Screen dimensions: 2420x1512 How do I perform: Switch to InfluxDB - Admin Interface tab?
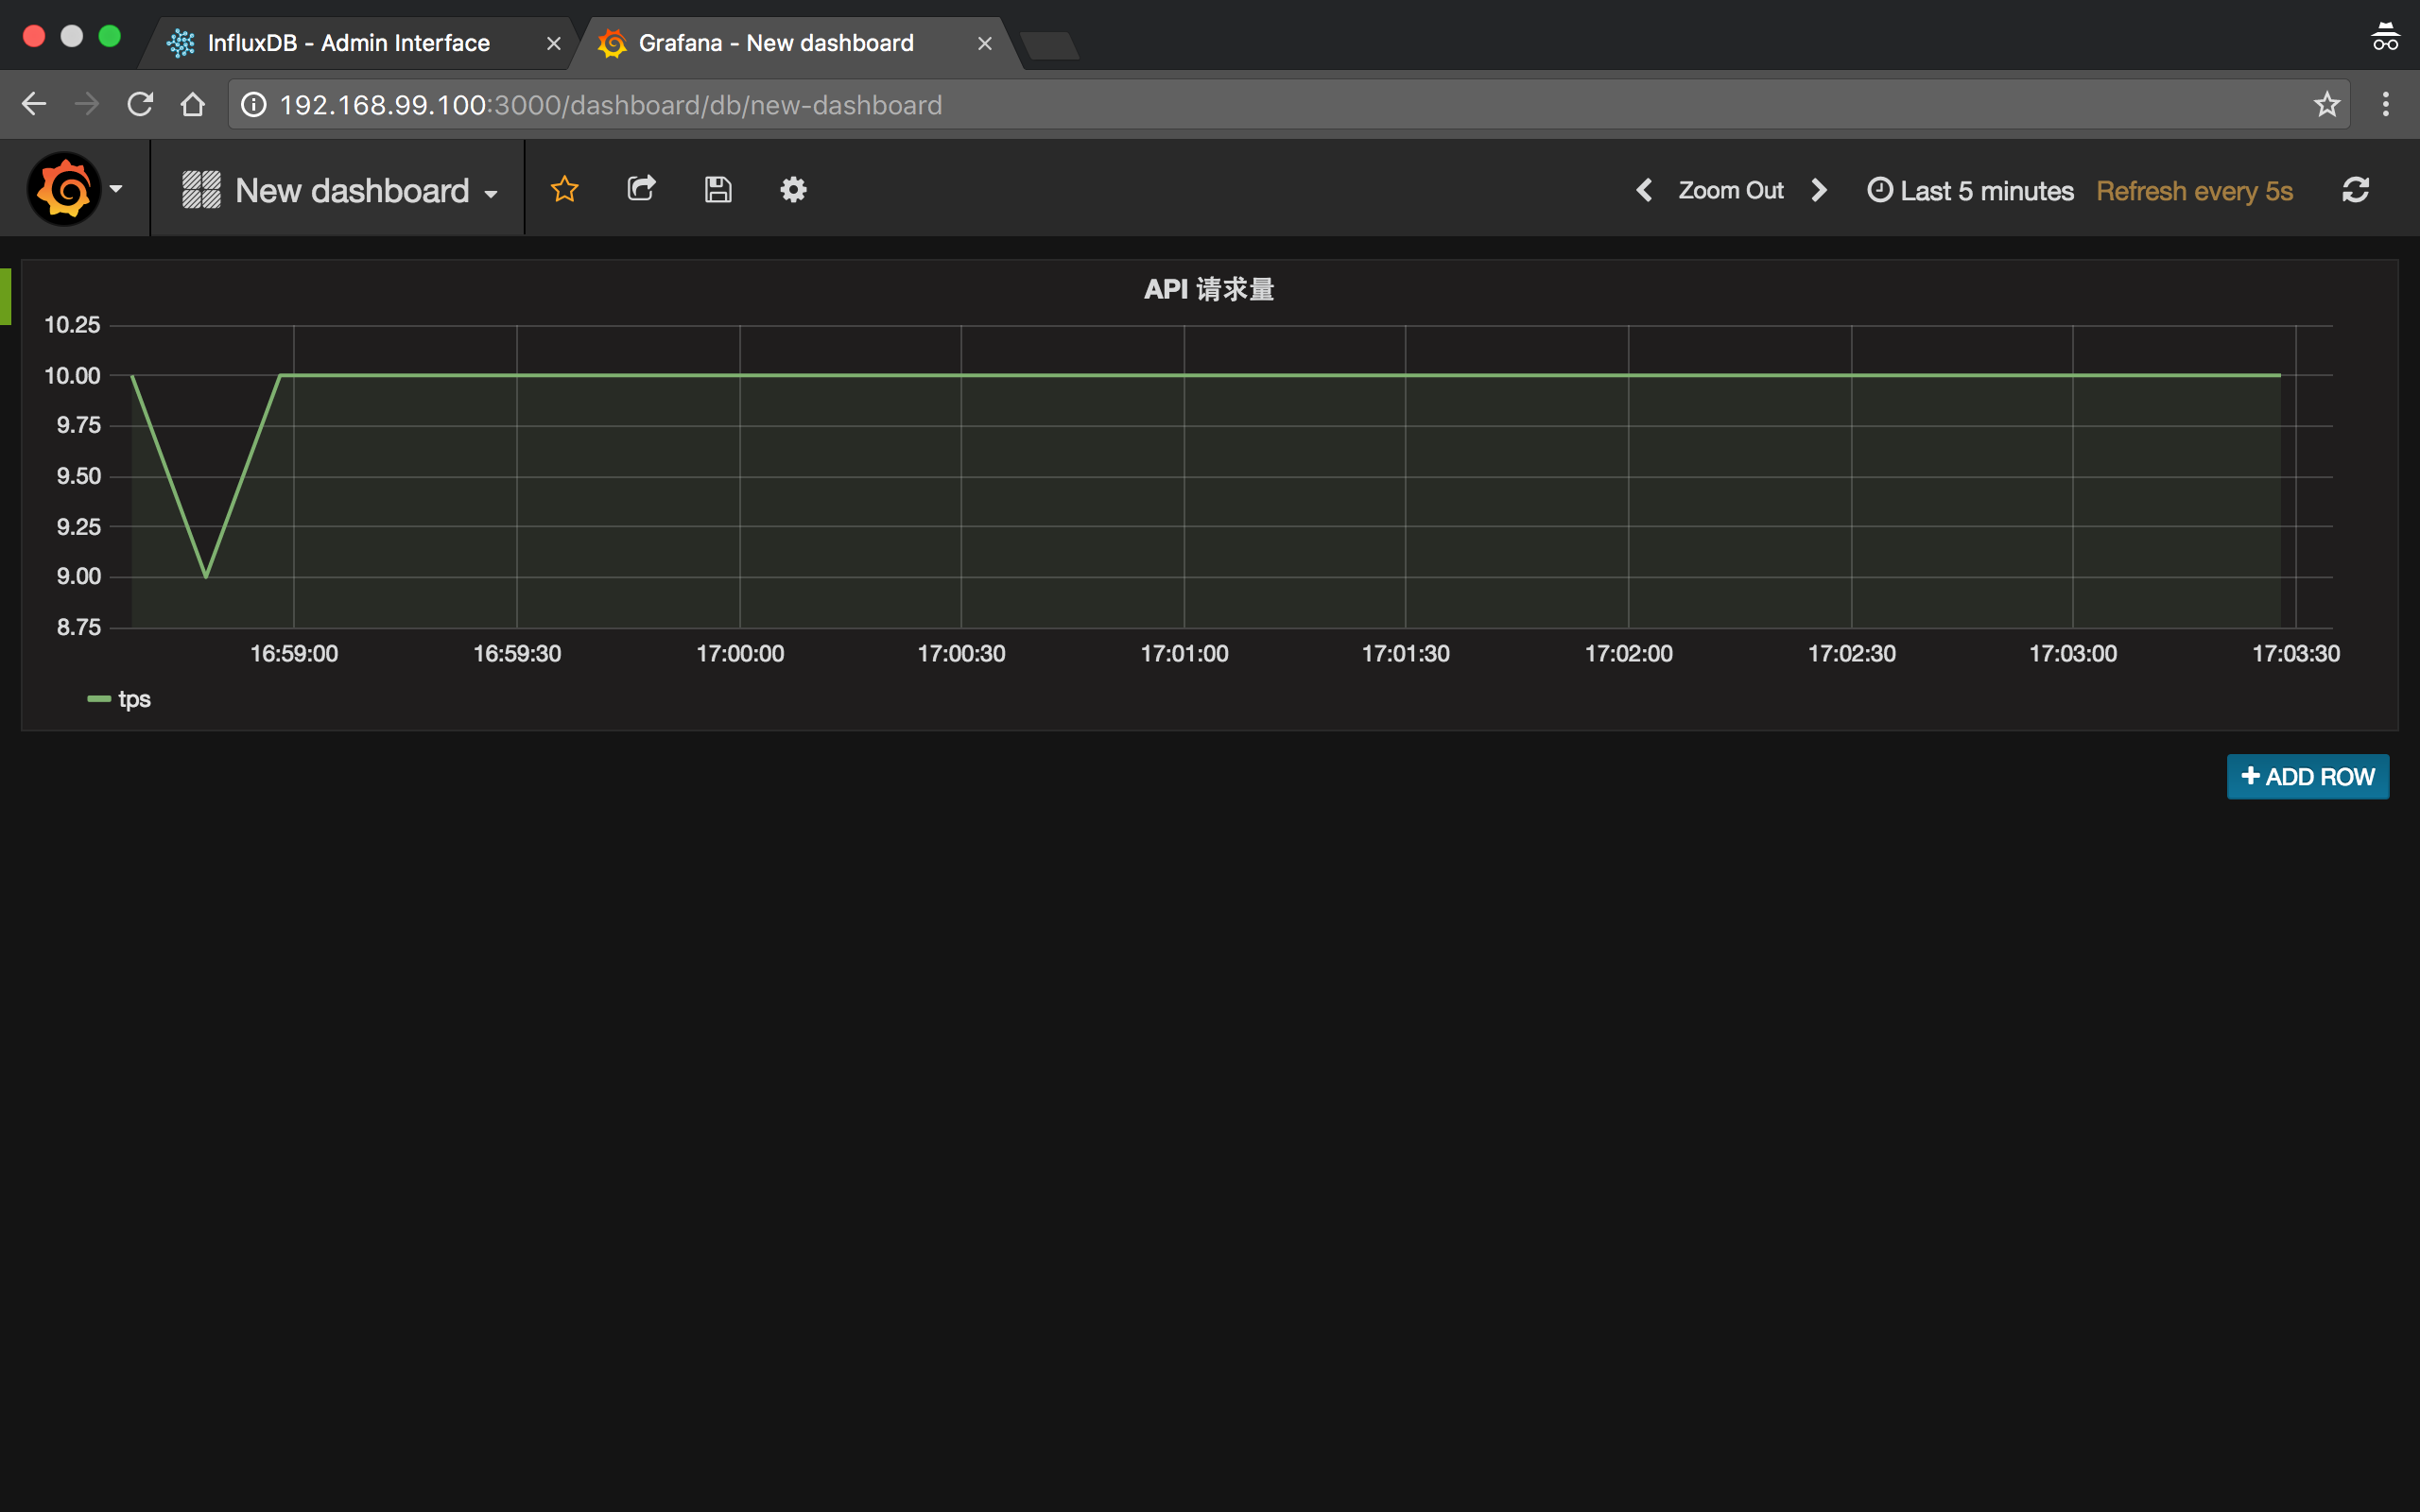[348, 43]
